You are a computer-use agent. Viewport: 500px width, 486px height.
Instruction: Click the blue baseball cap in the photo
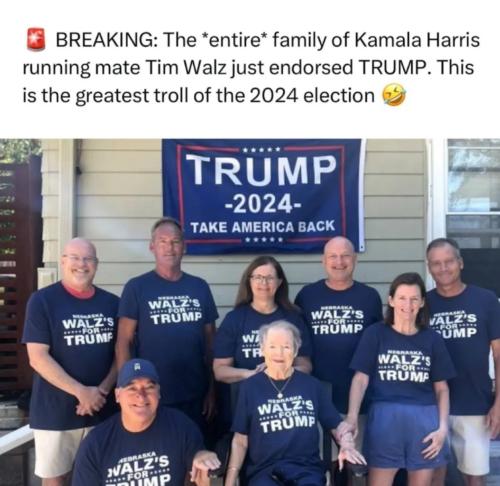pos(138,373)
